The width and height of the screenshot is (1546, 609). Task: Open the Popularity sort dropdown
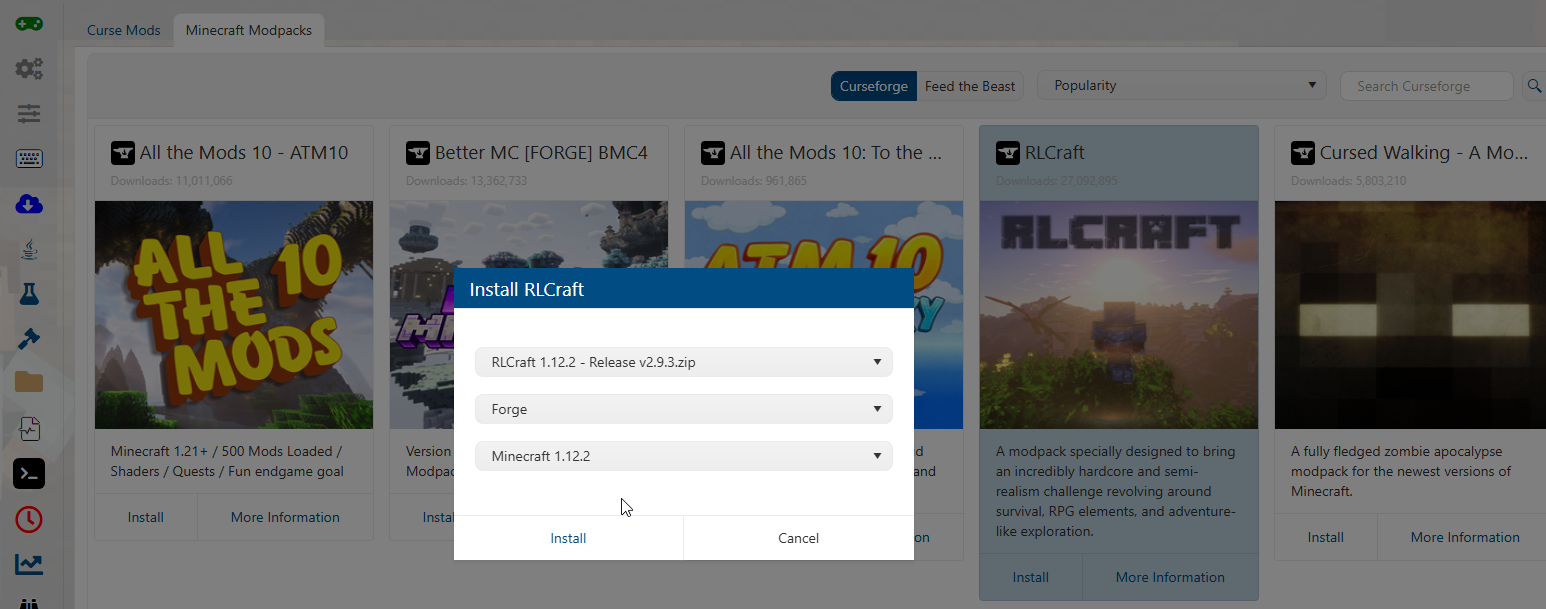coord(1181,86)
